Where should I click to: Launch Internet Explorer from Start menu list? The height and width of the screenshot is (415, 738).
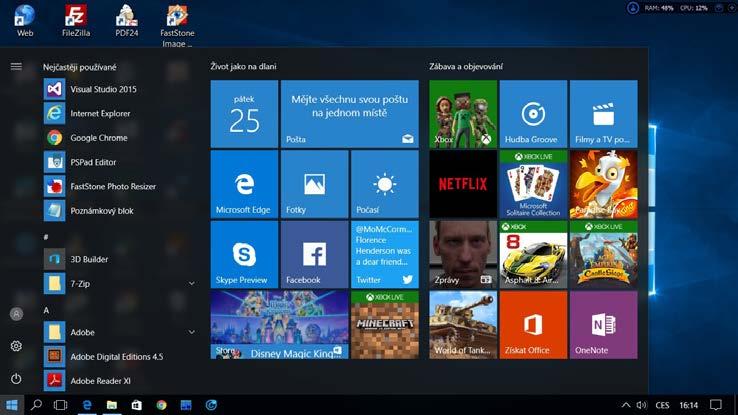tap(118, 113)
